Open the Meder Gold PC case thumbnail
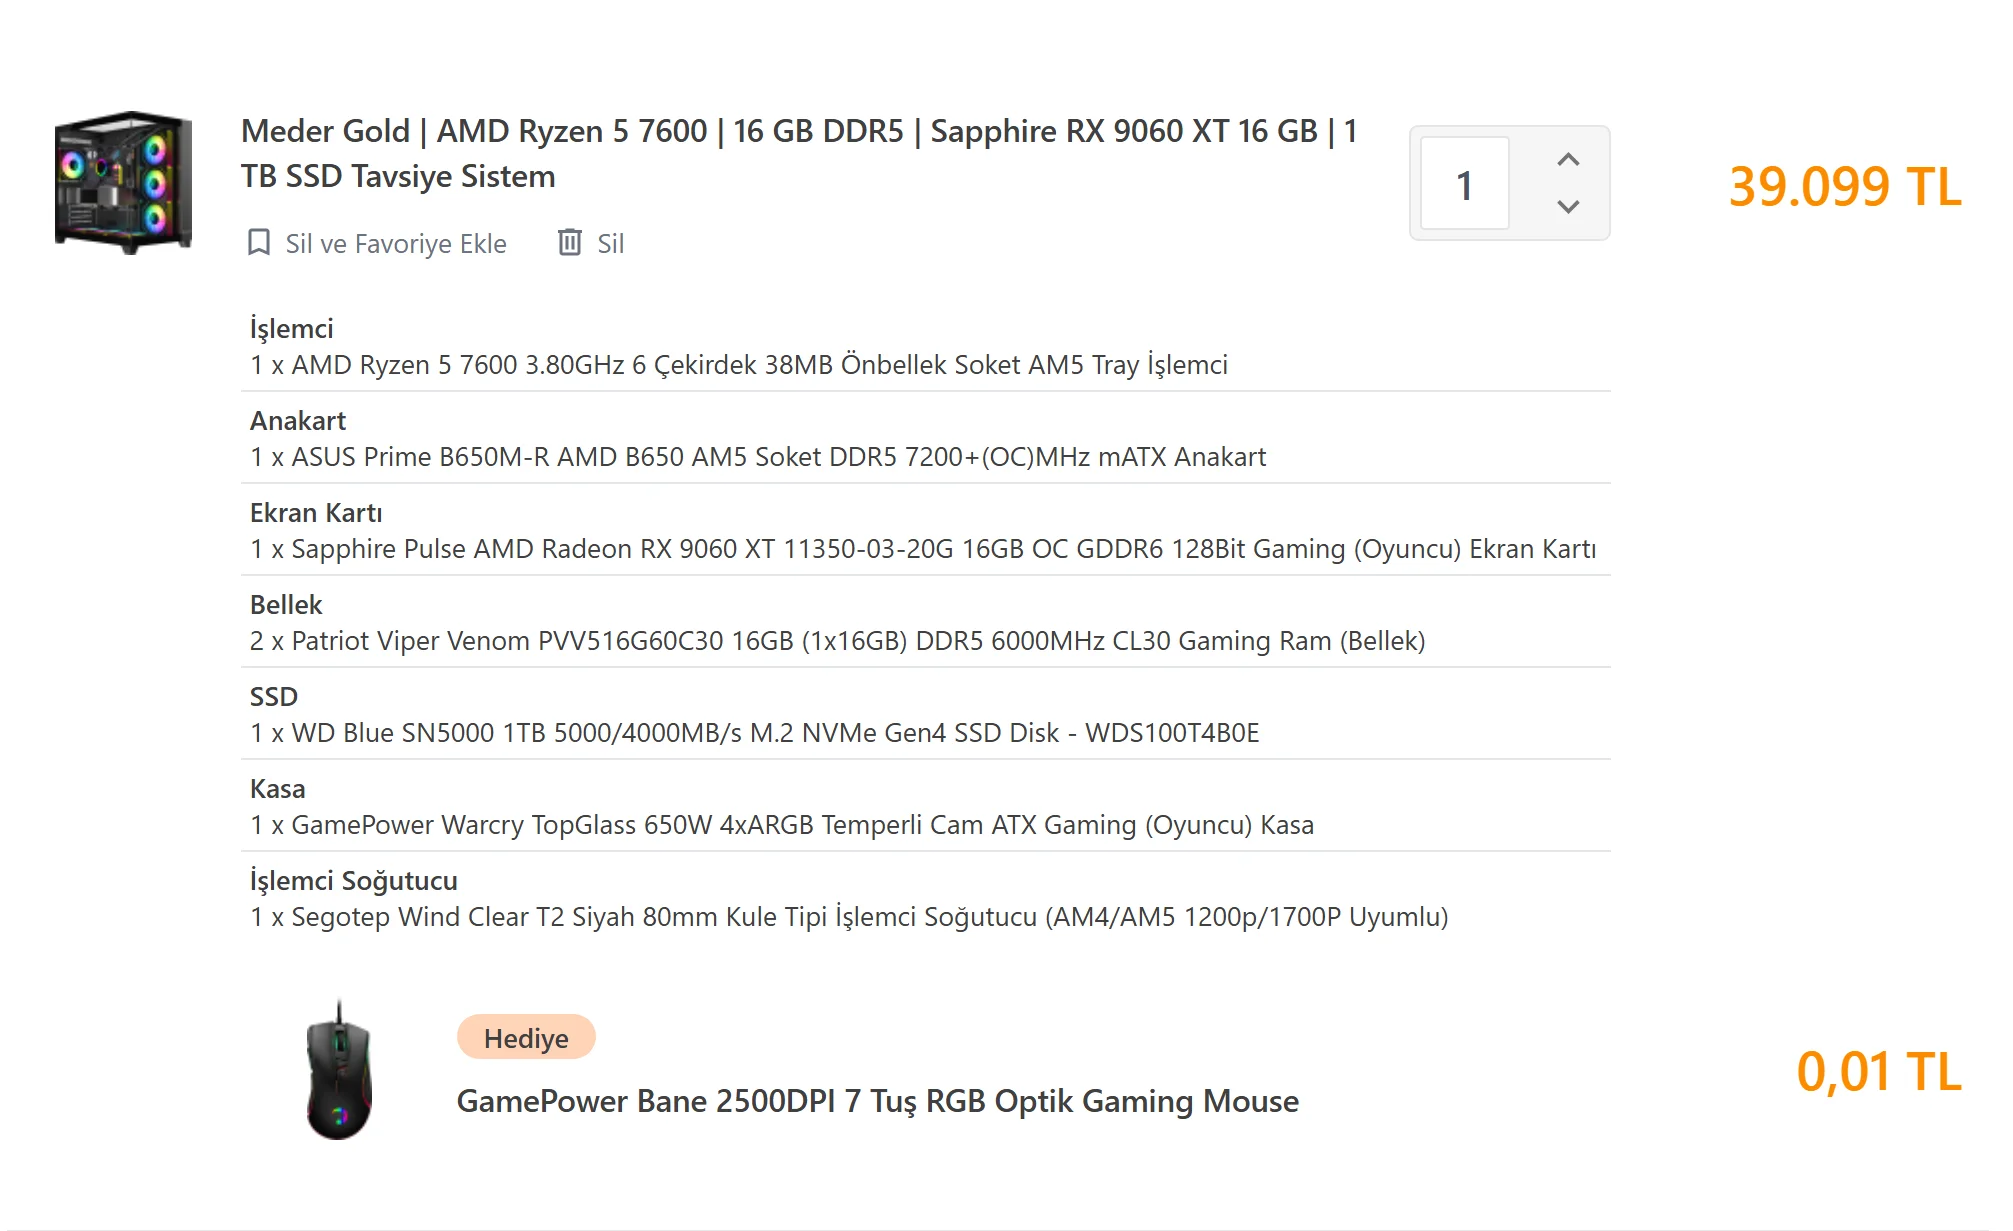Screen dimensions: 2013x1231 pos(123,182)
